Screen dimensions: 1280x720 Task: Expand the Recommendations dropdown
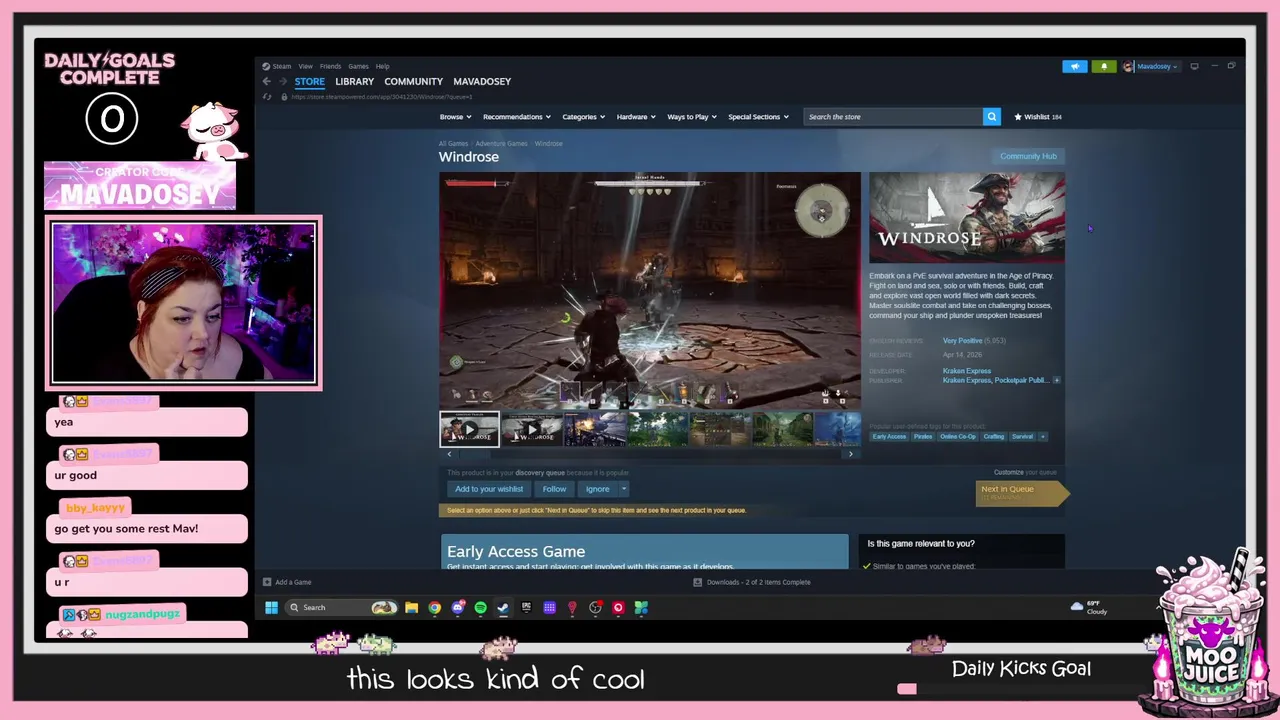pos(516,117)
